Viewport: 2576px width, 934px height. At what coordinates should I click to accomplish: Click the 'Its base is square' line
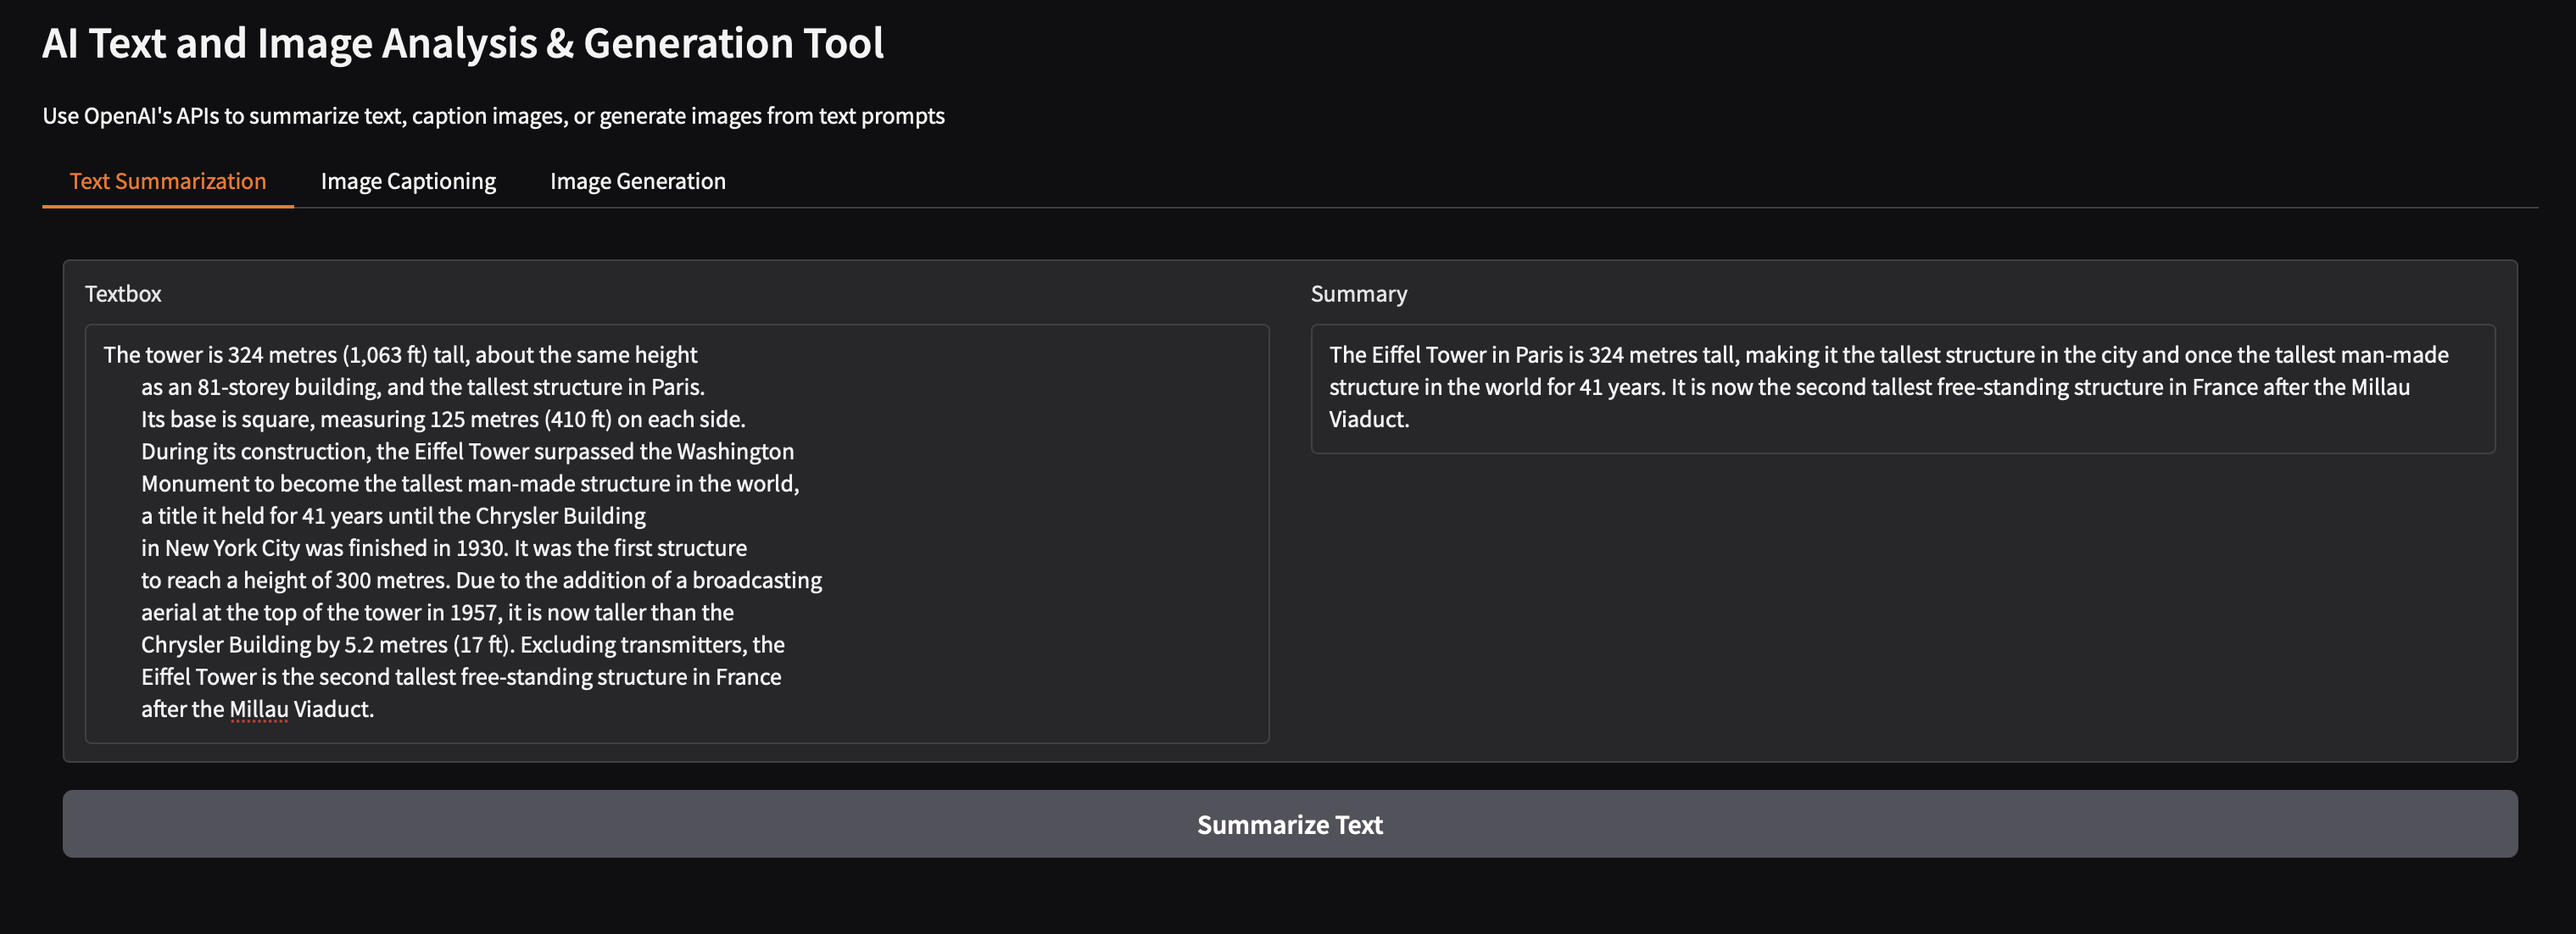pyautogui.click(x=443, y=419)
